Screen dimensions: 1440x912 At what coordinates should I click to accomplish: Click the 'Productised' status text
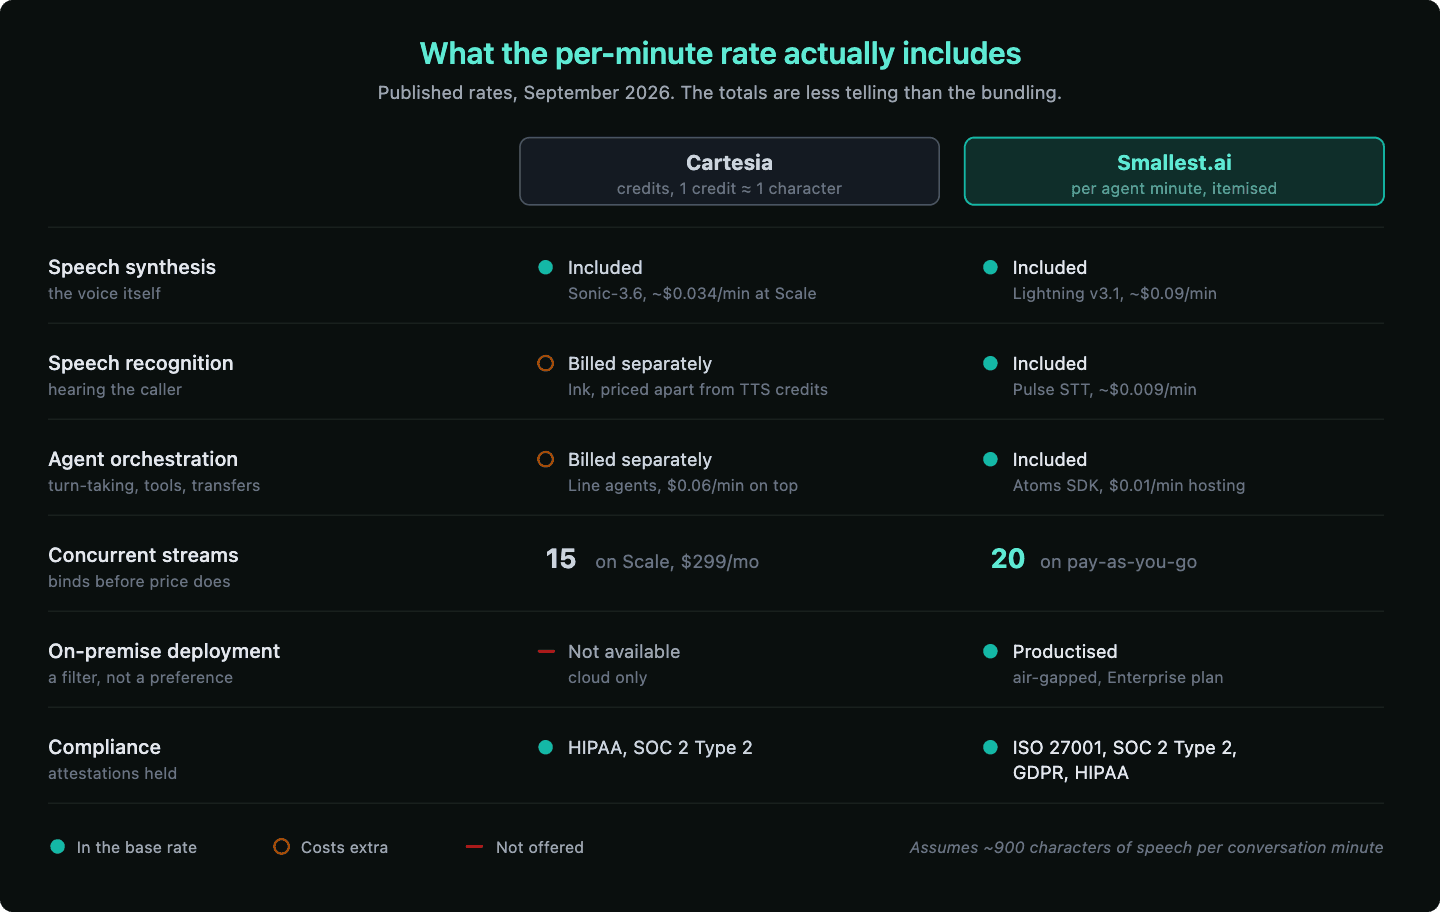tap(1065, 651)
